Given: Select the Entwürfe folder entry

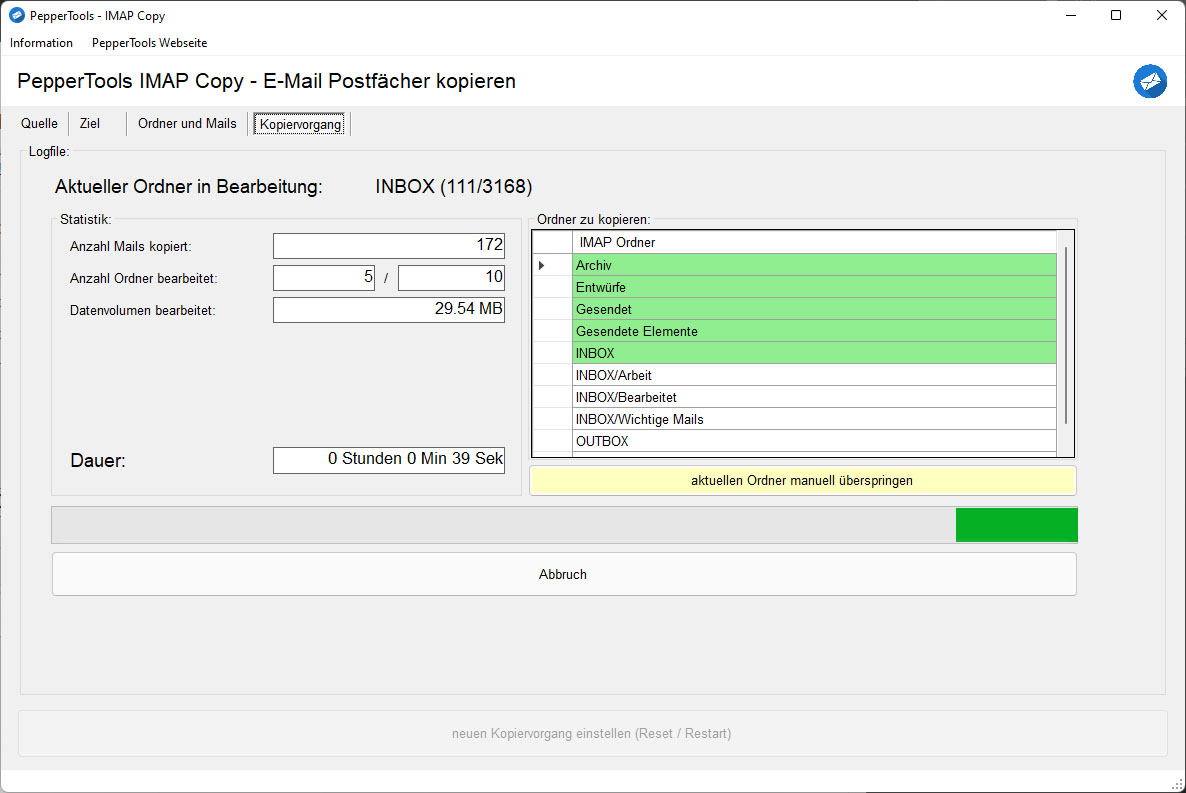Looking at the screenshot, I should point(700,287).
